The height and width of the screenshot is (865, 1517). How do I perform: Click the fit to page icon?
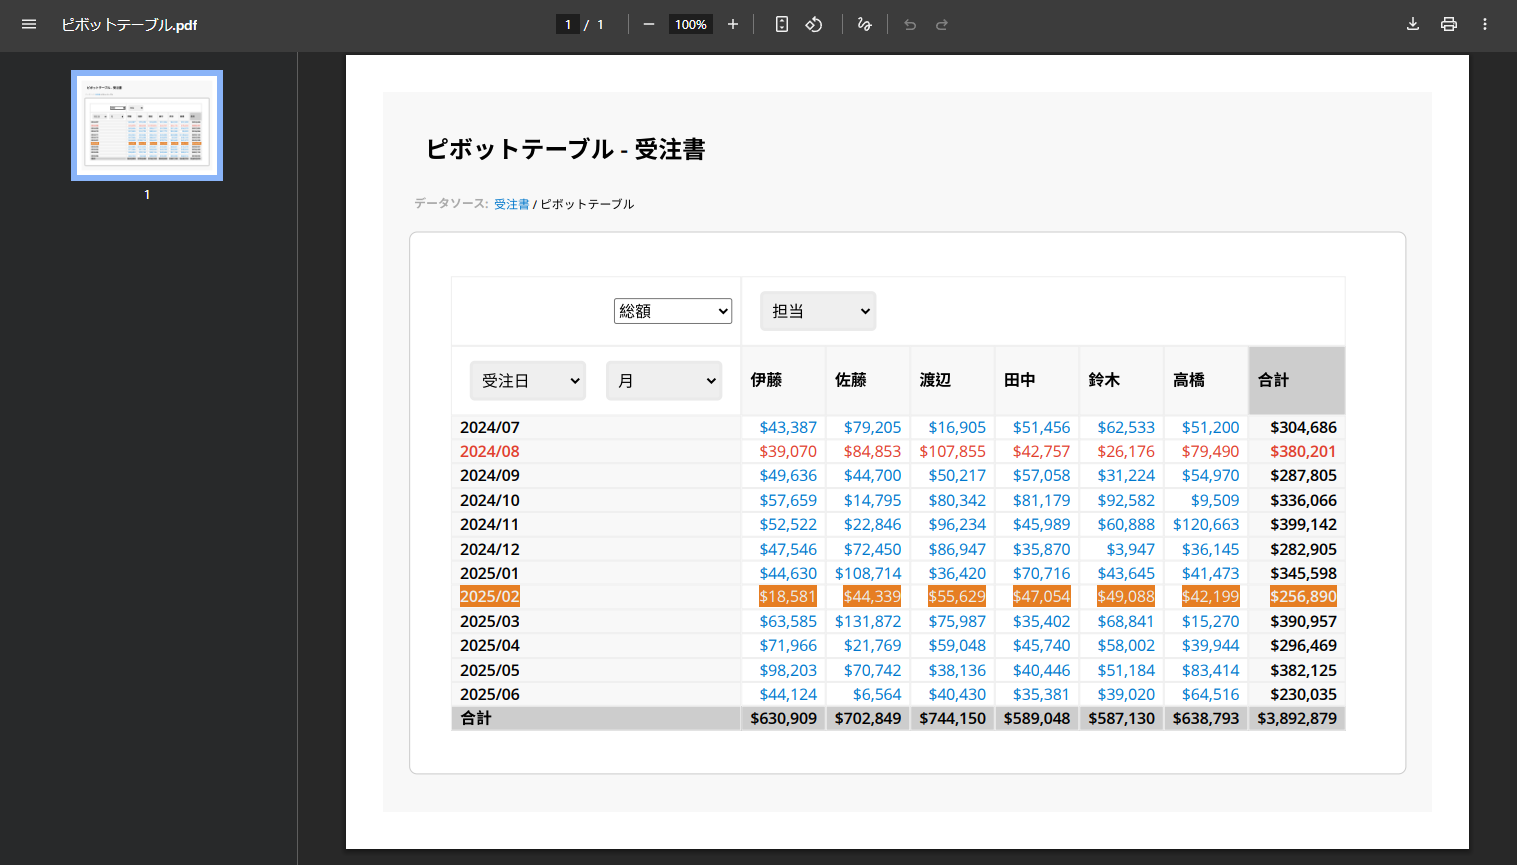click(782, 24)
